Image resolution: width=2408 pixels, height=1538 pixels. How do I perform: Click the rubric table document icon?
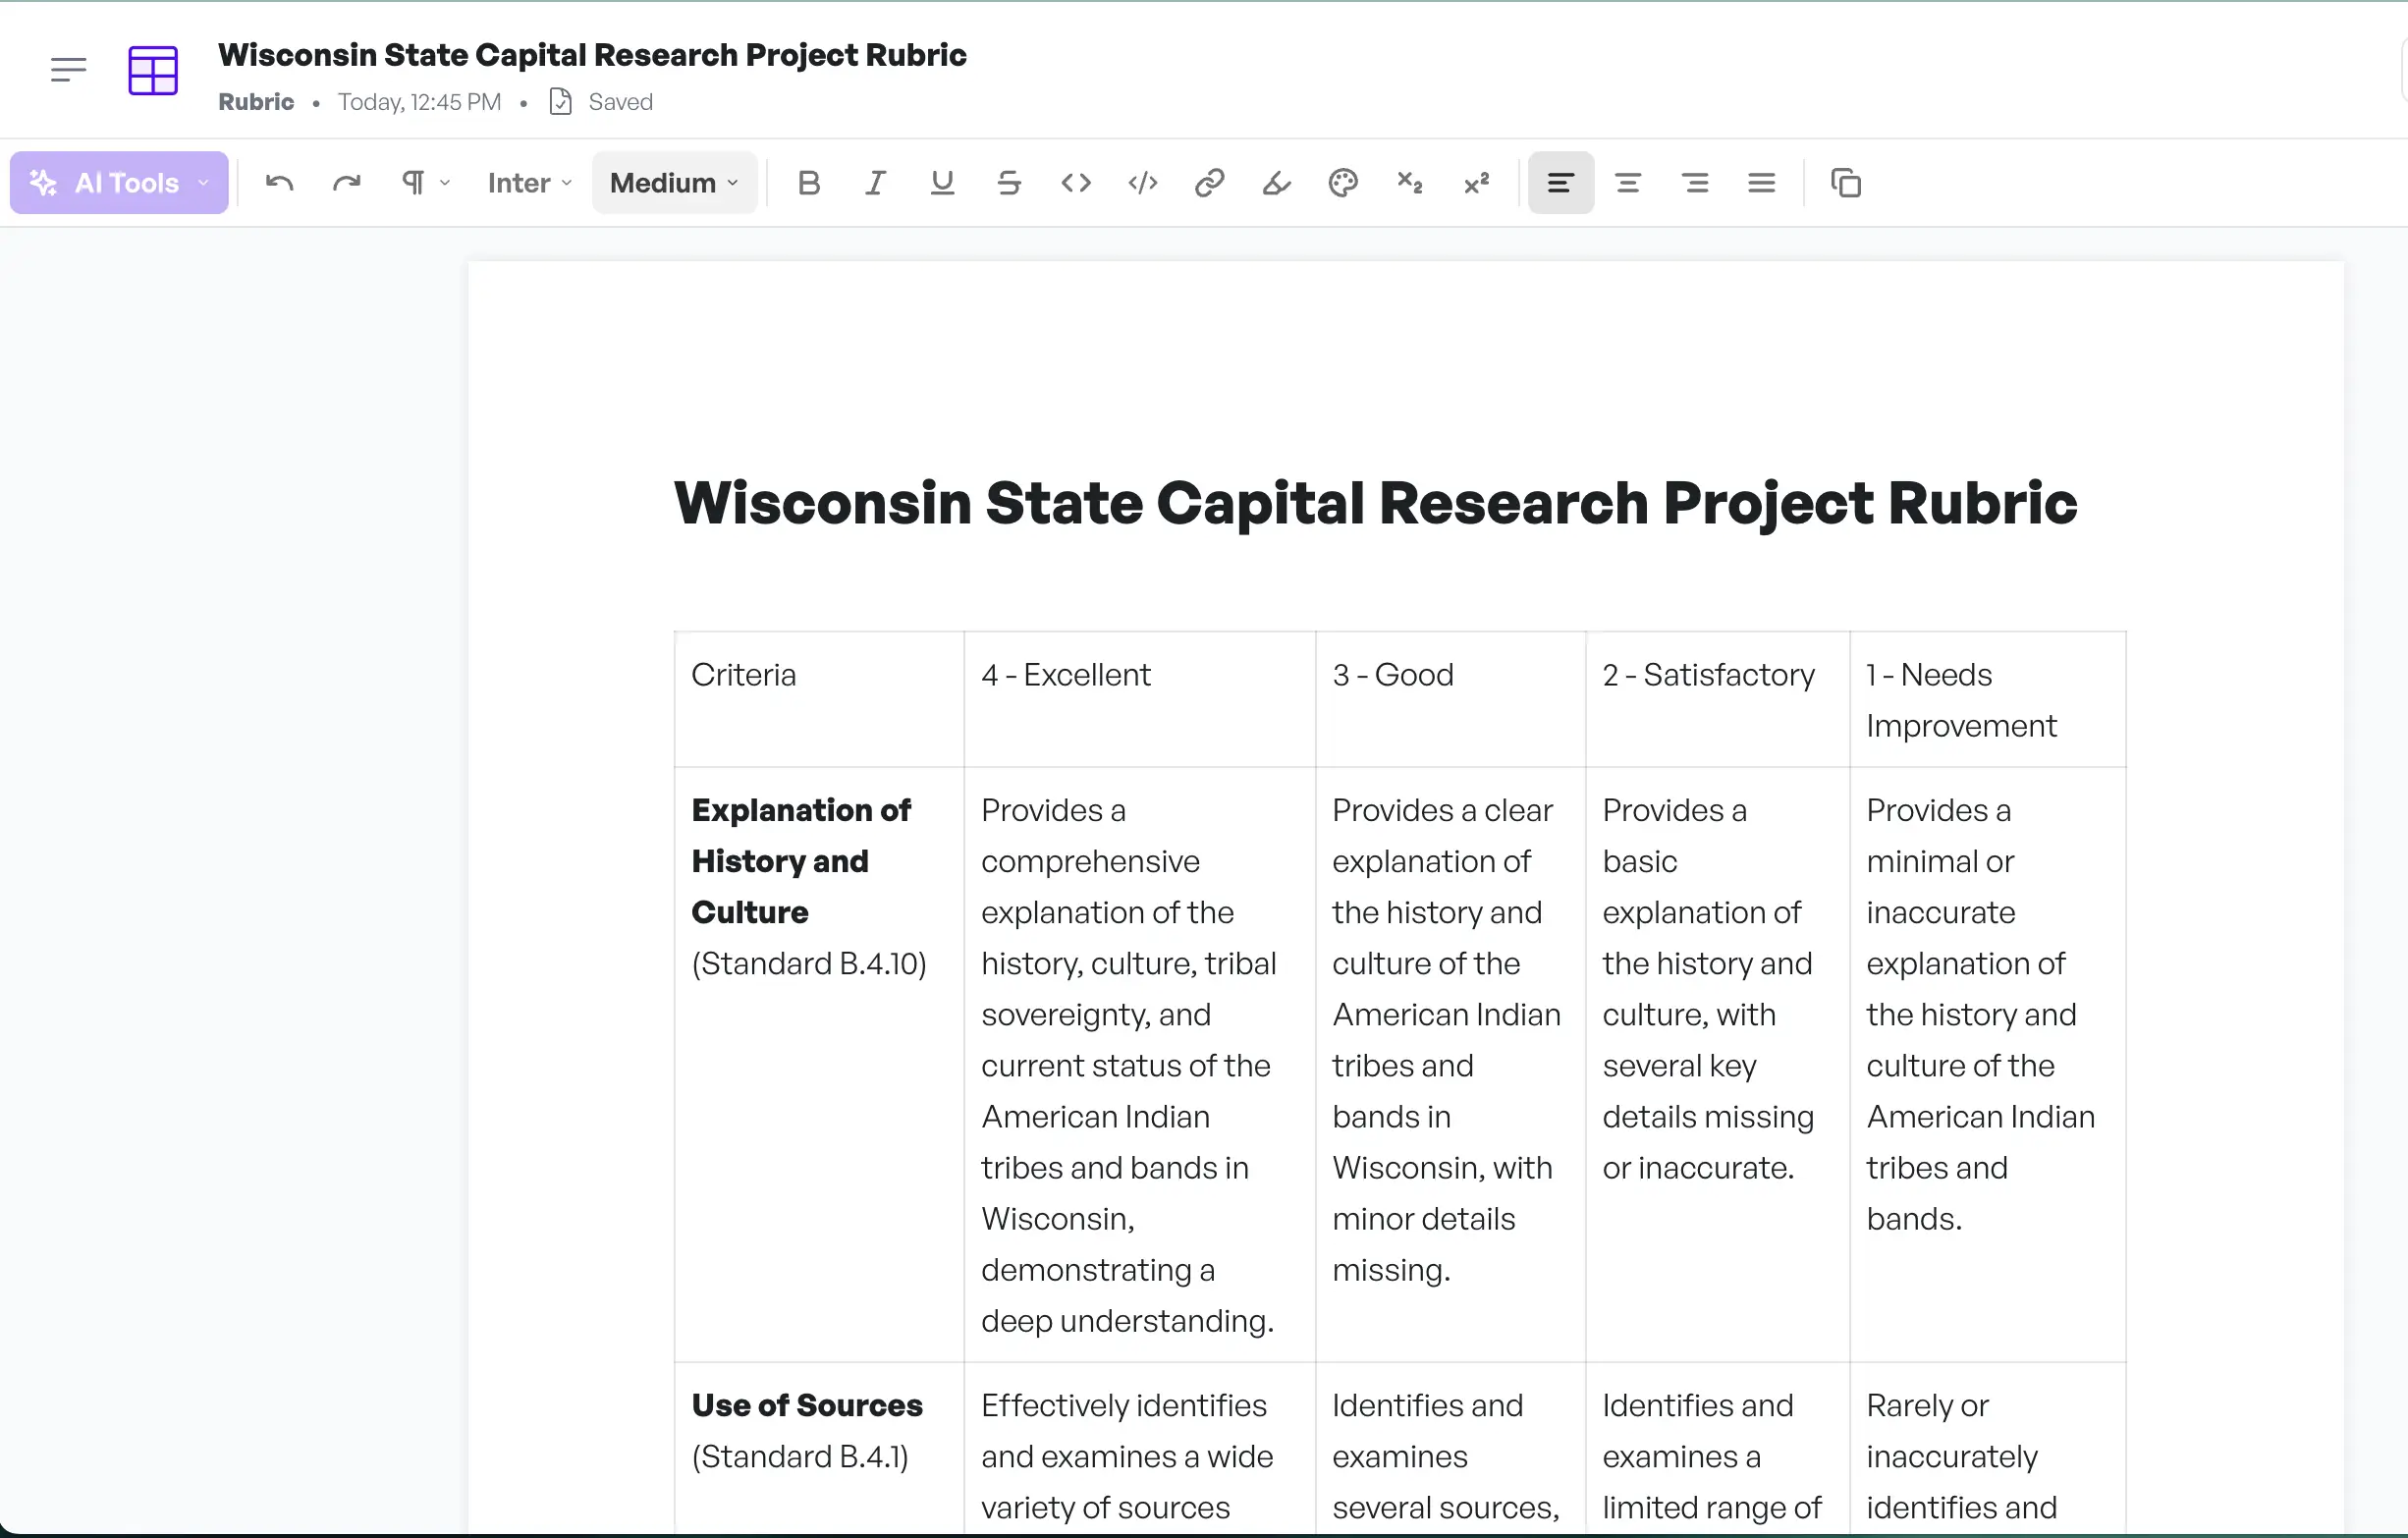[153, 71]
